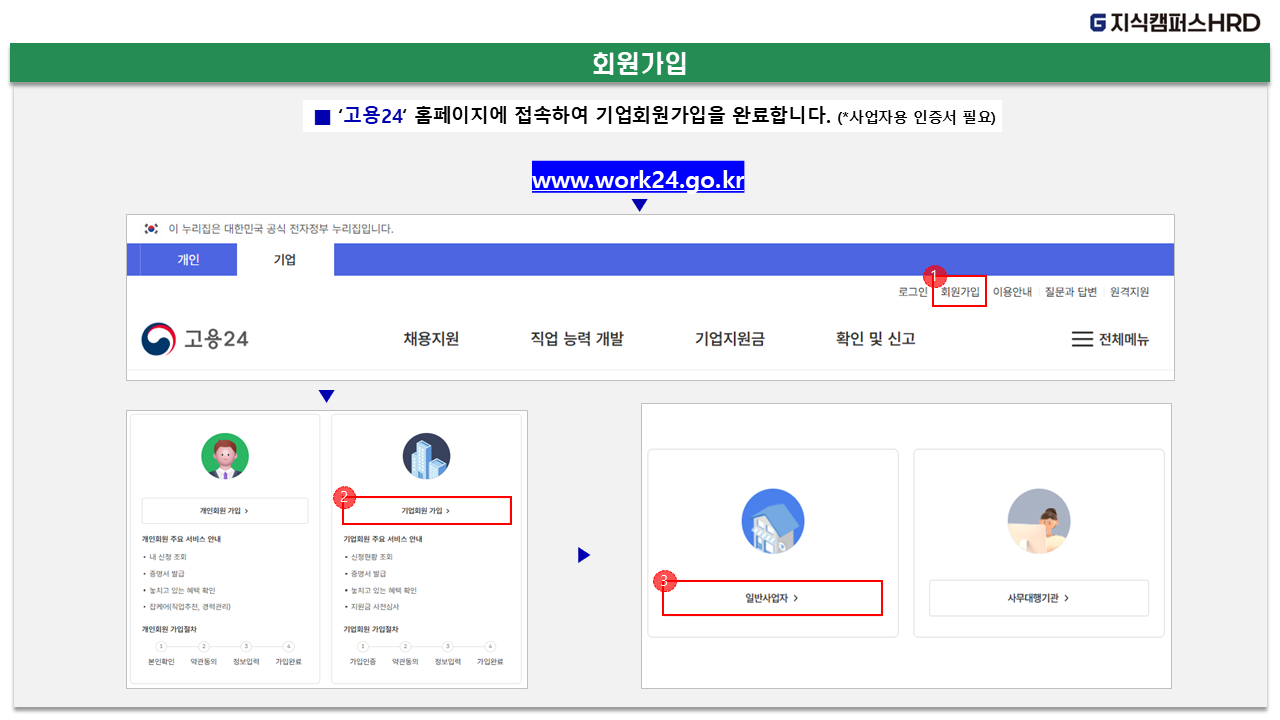The image size is (1280, 720).
Task: Click the 본인확인 step label
Action: [161, 662]
